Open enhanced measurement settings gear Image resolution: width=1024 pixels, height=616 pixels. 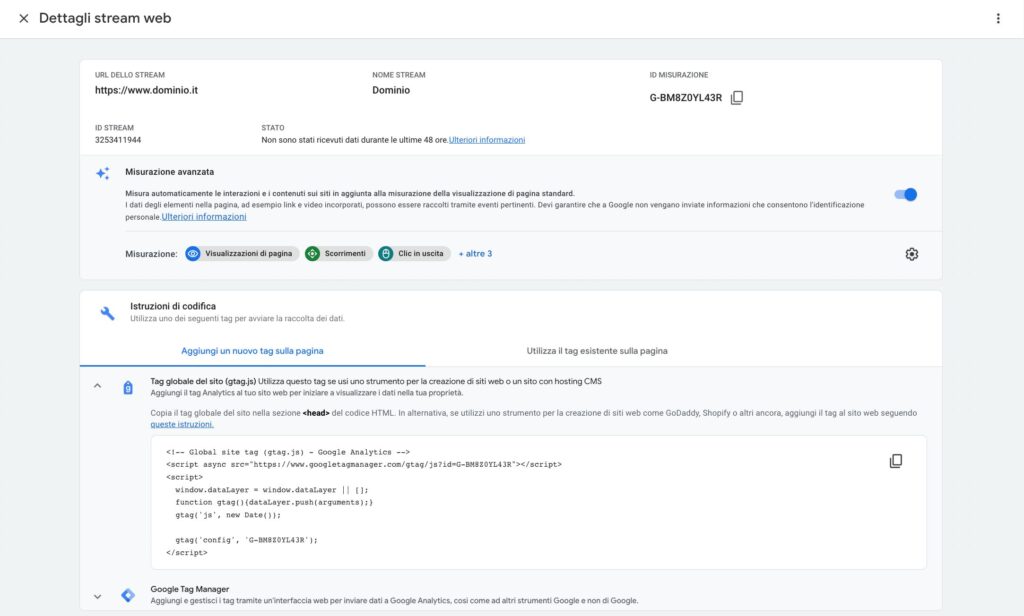[912, 254]
